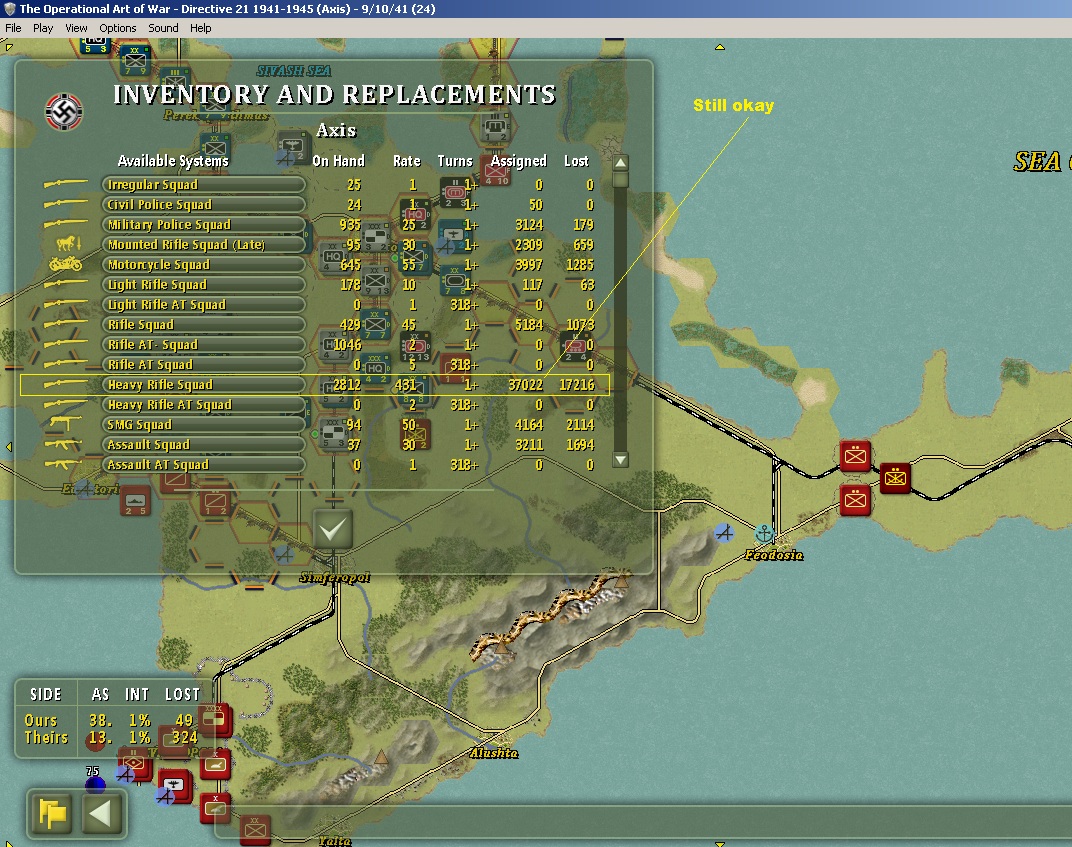
Task: Select the red infantry unit near Yalta
Action: [255, 830]
